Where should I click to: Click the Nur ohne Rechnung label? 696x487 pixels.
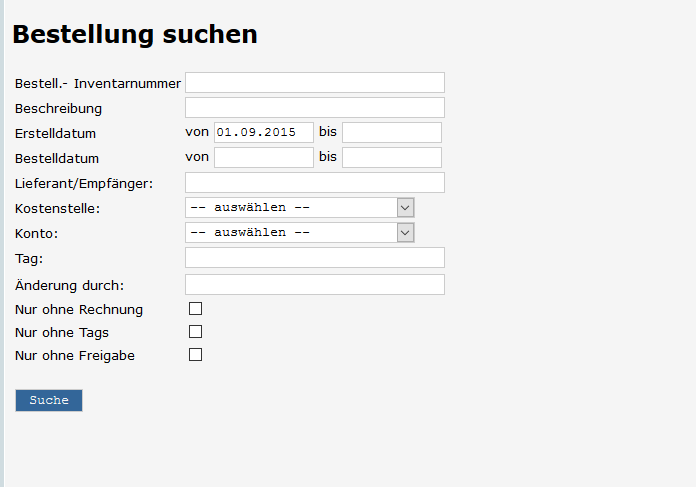point(79,310)
